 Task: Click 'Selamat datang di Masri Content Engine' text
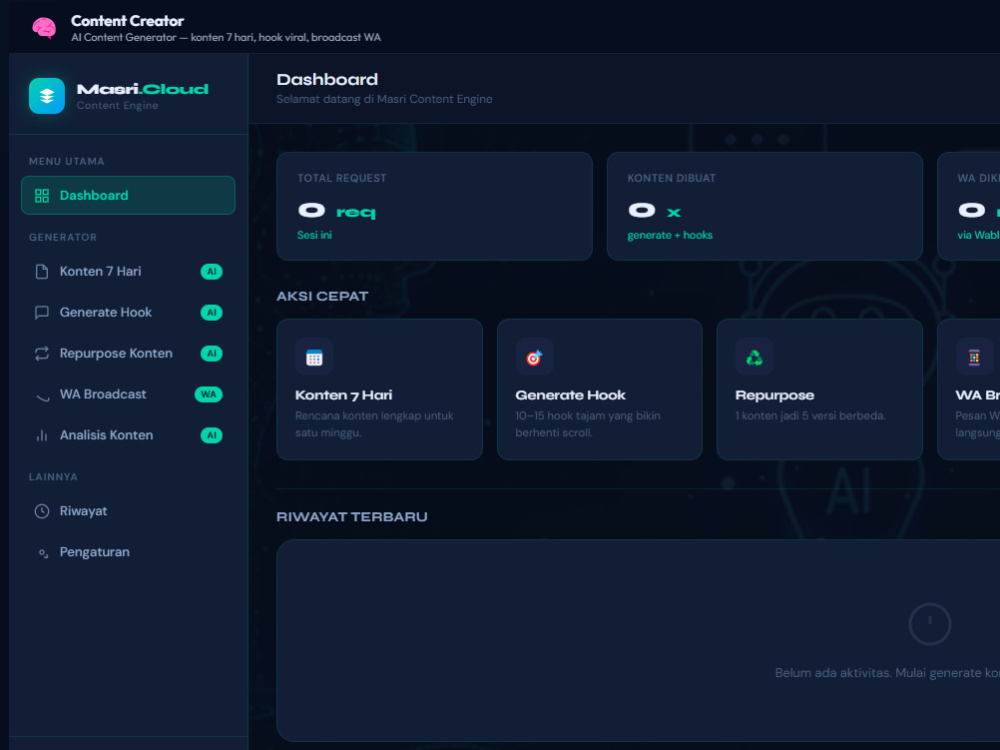point(384,99)
